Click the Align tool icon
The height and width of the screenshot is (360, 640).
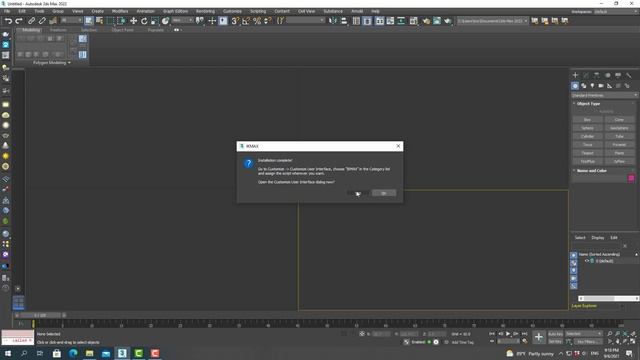click(x=344, y=21)
